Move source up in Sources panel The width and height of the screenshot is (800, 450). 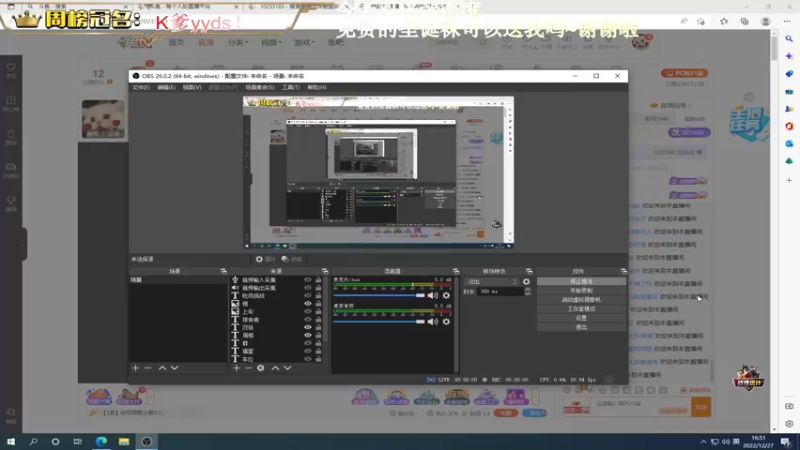coord(275,368)
